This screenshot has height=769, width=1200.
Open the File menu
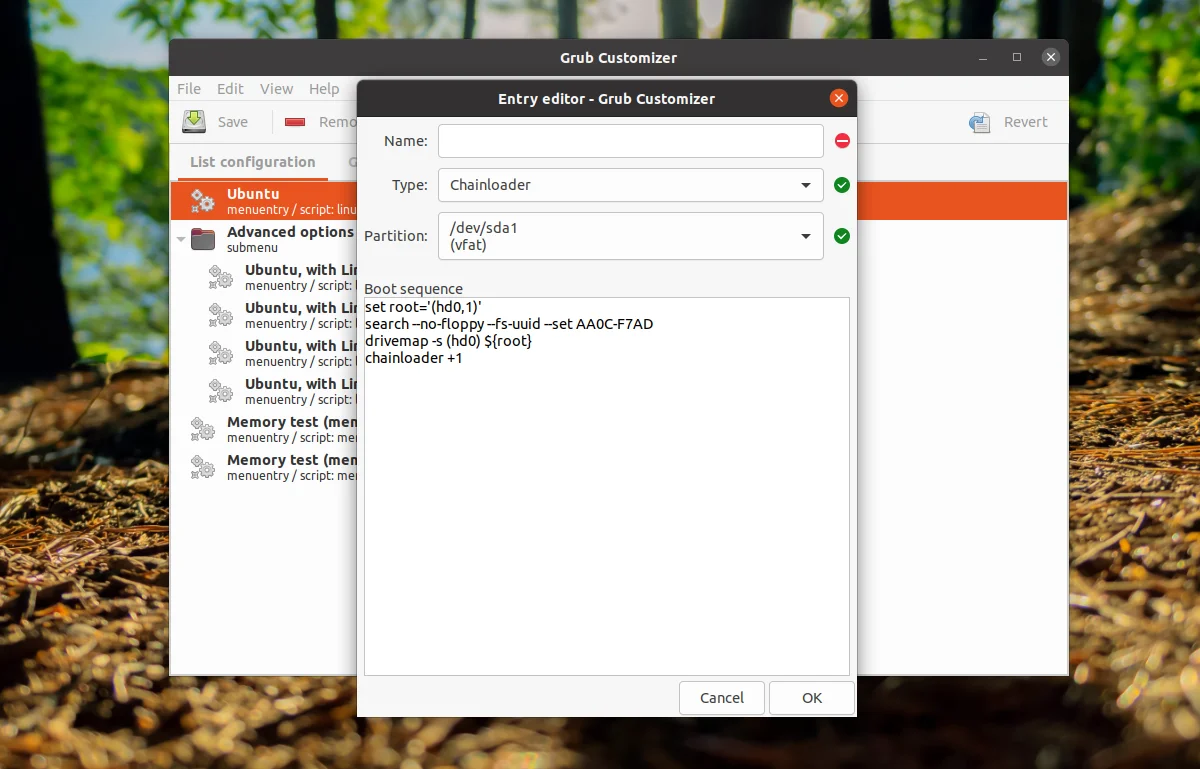[189, 89]
